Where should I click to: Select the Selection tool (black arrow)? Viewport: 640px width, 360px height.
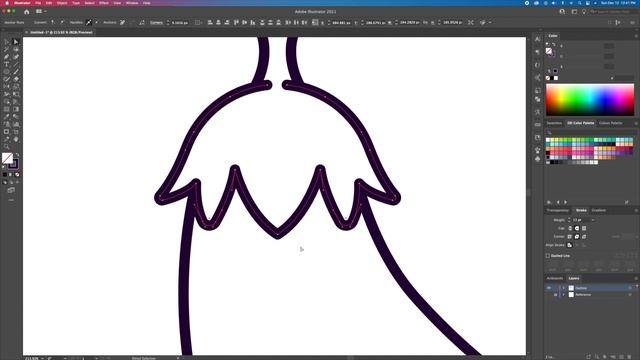pos(7,42)
